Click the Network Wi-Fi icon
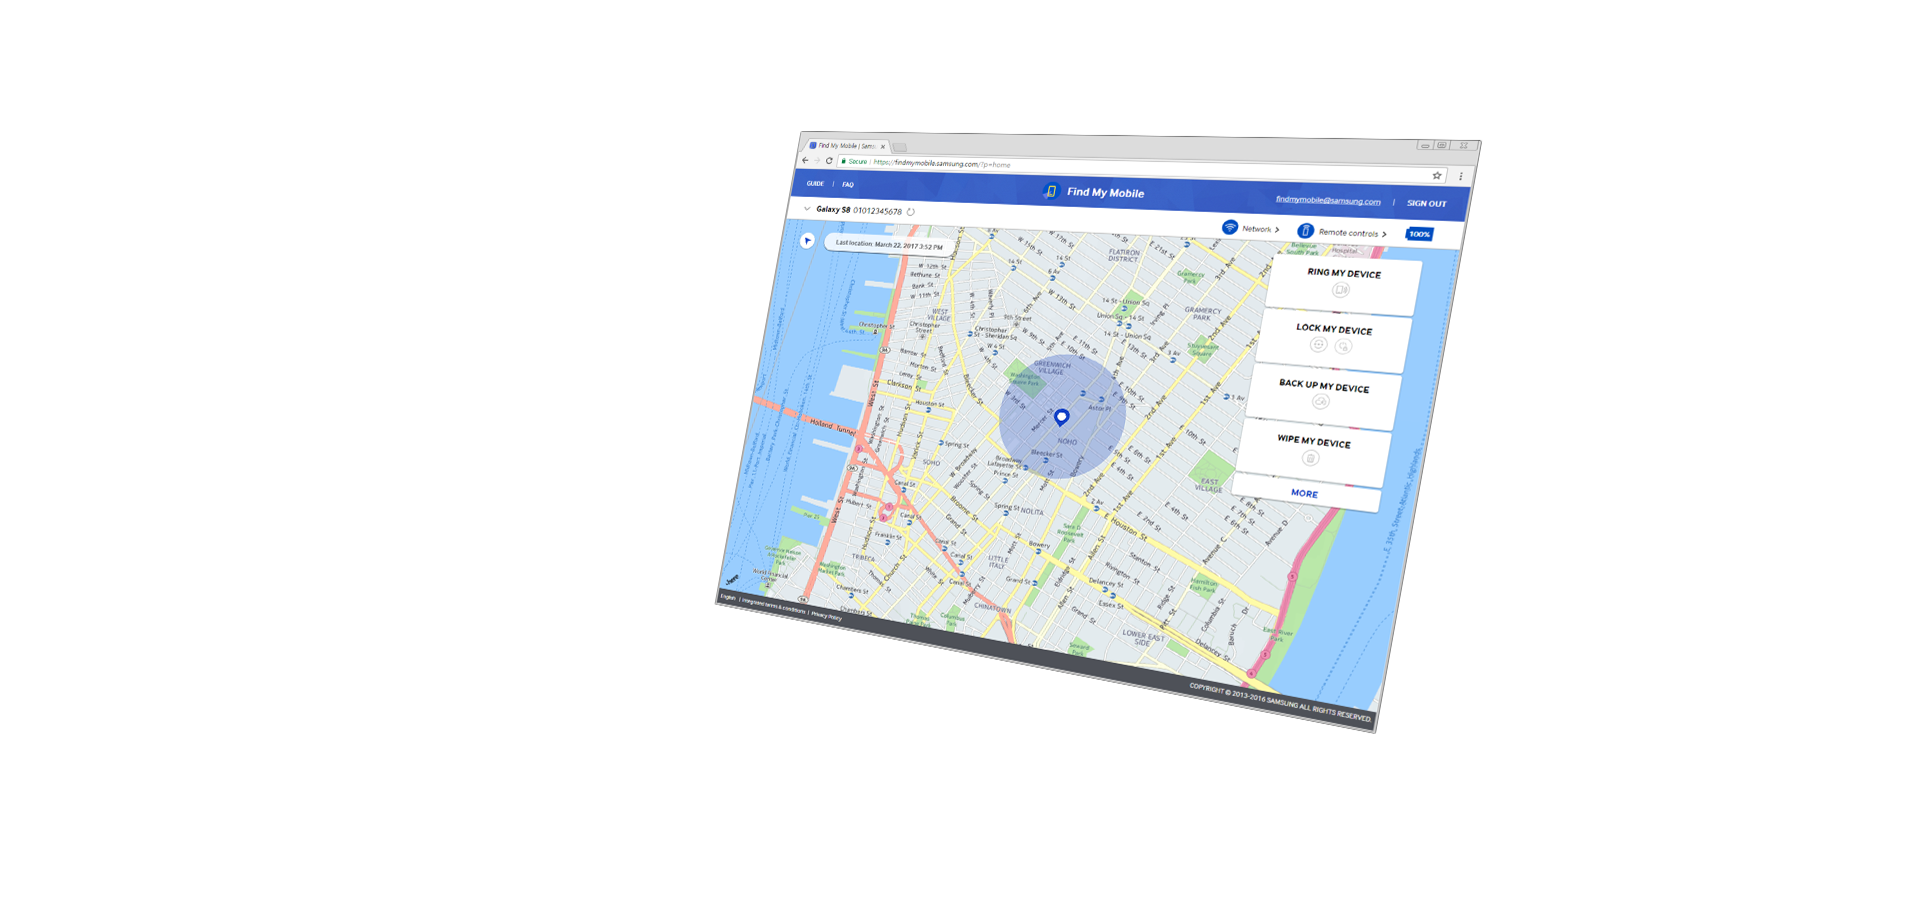The image size is (1920, 900). coord(1230,228)
